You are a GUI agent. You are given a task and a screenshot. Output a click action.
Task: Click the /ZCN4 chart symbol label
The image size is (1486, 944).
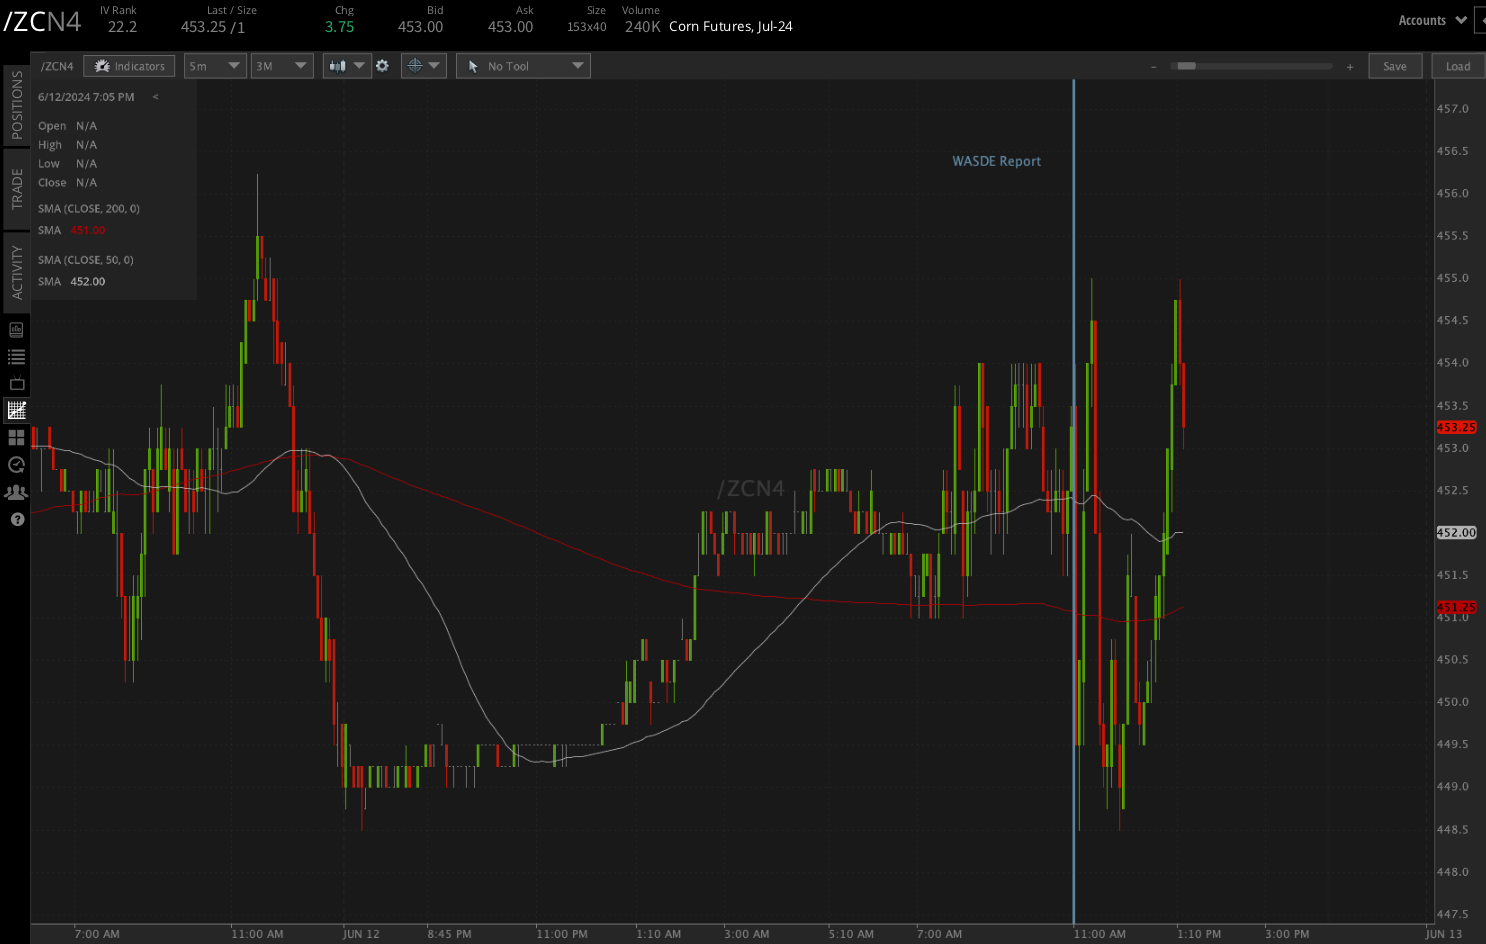tap(57, 66)
